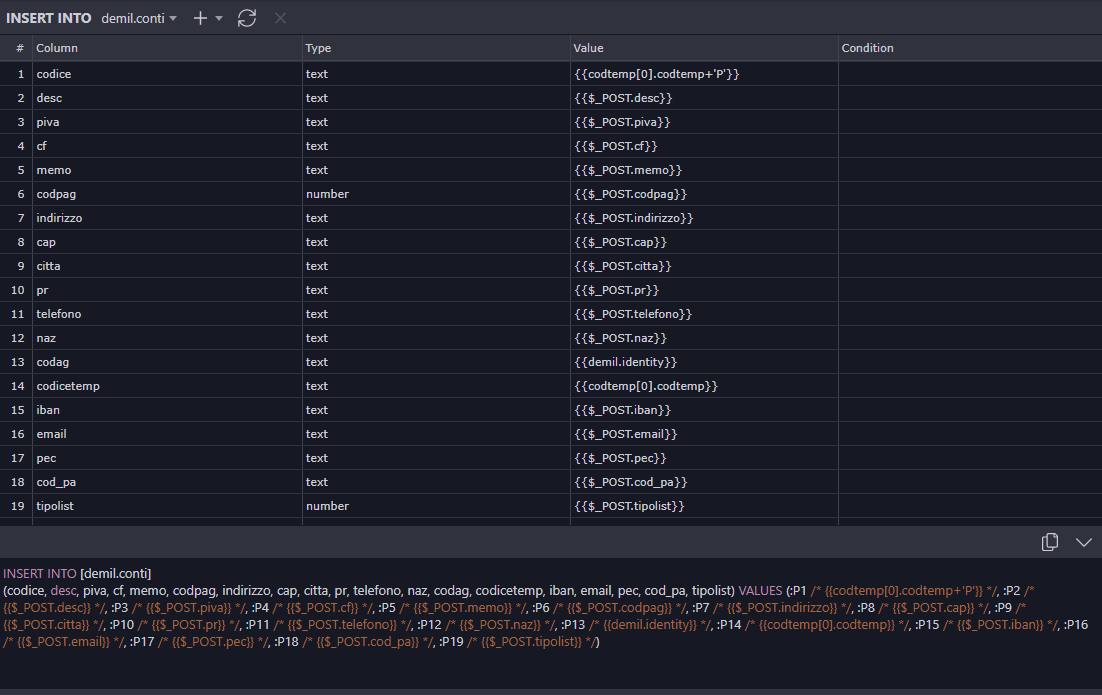Viewport: 1102px width, 695px height.
Task: Open the demil.conti table dropdown
Action: [x=139, y=18]
